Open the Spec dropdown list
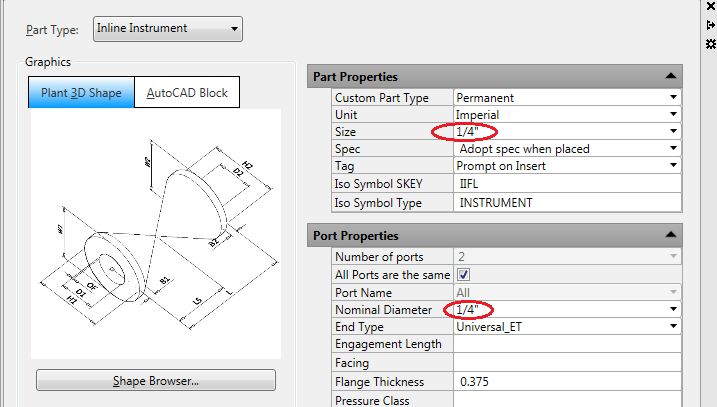The image size is (717, 407). pyautogui.click(x=674, y=149)
